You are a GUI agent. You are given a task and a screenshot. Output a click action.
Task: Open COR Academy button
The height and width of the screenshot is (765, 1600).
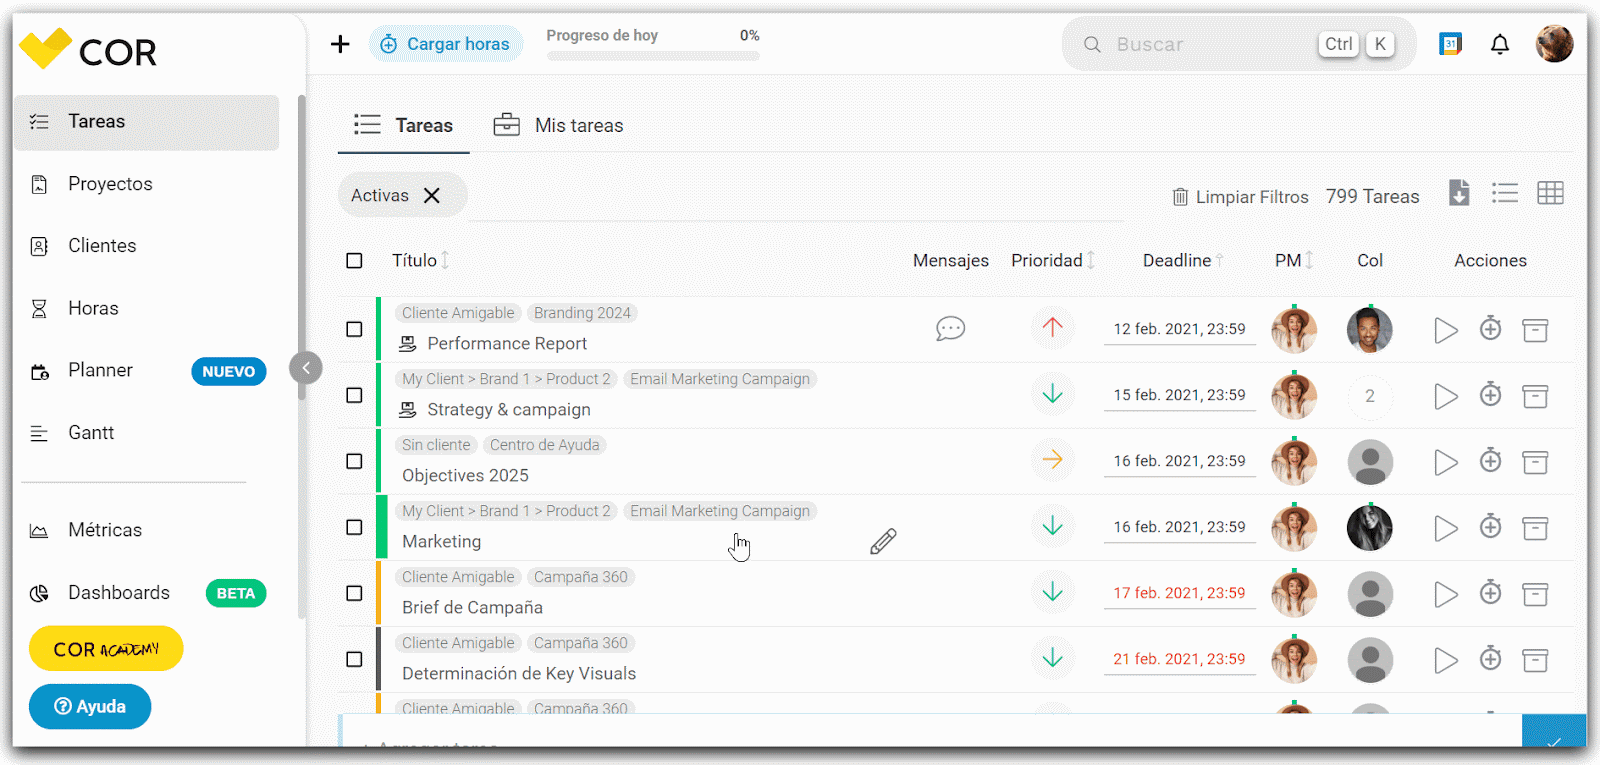pos(106,649)
